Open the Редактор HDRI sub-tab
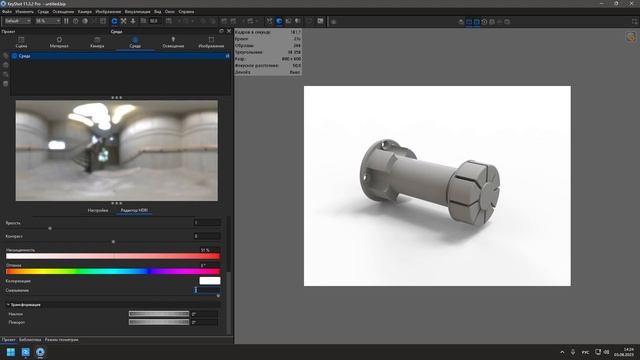Screen dimensions: 640x360 coord(134,210)
